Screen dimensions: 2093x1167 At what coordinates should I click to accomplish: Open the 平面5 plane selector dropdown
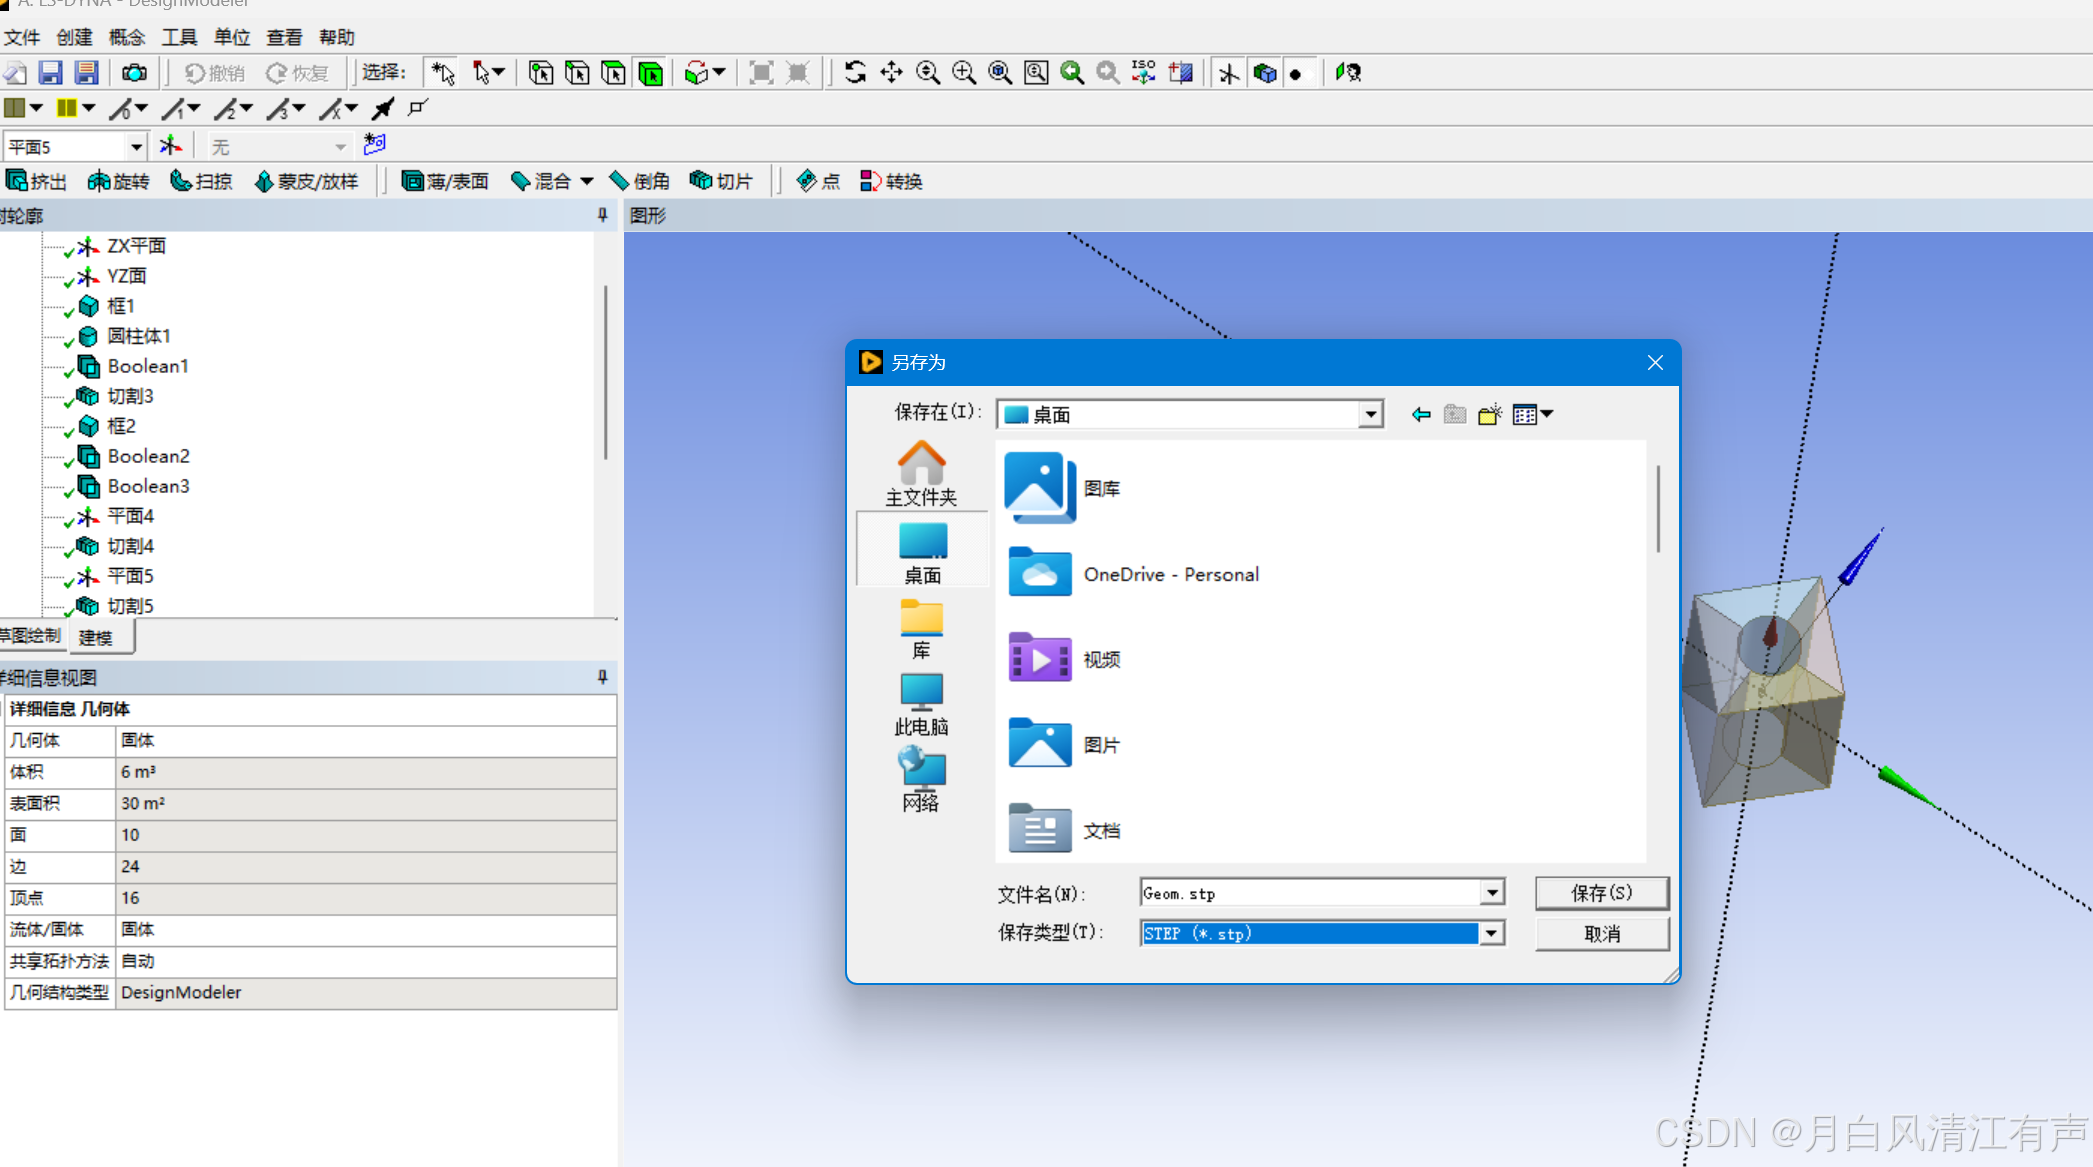(x=136, y=147)
